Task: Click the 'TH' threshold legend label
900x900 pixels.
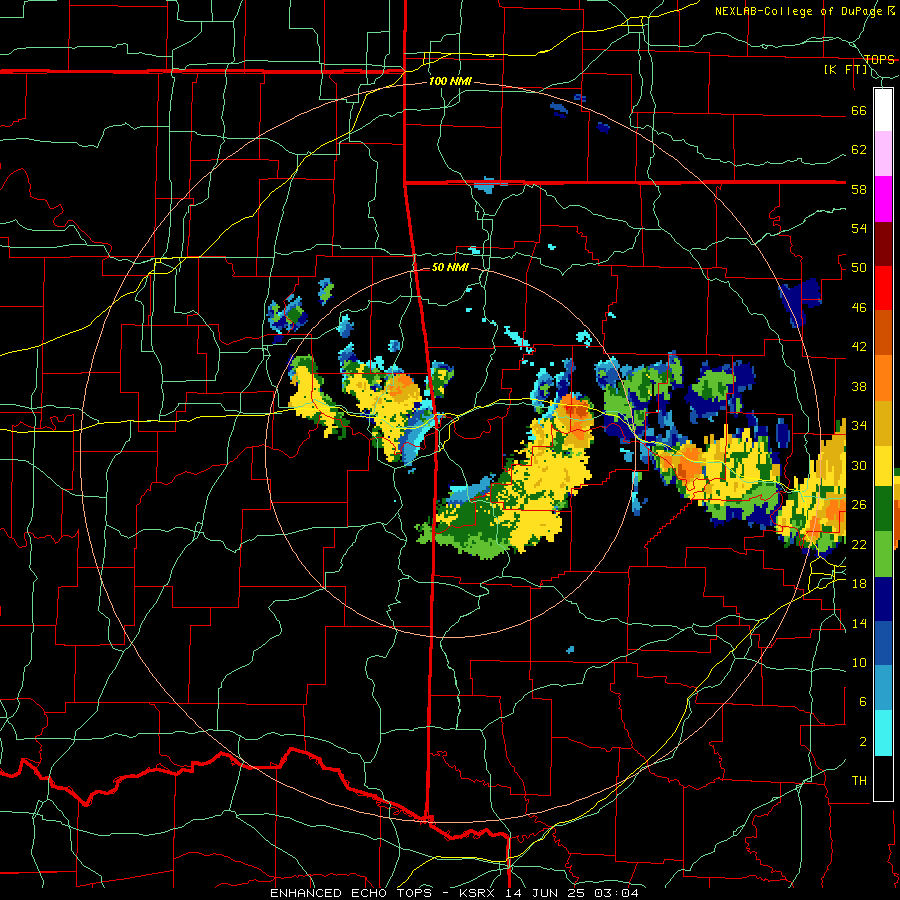Action: (859, 781)
